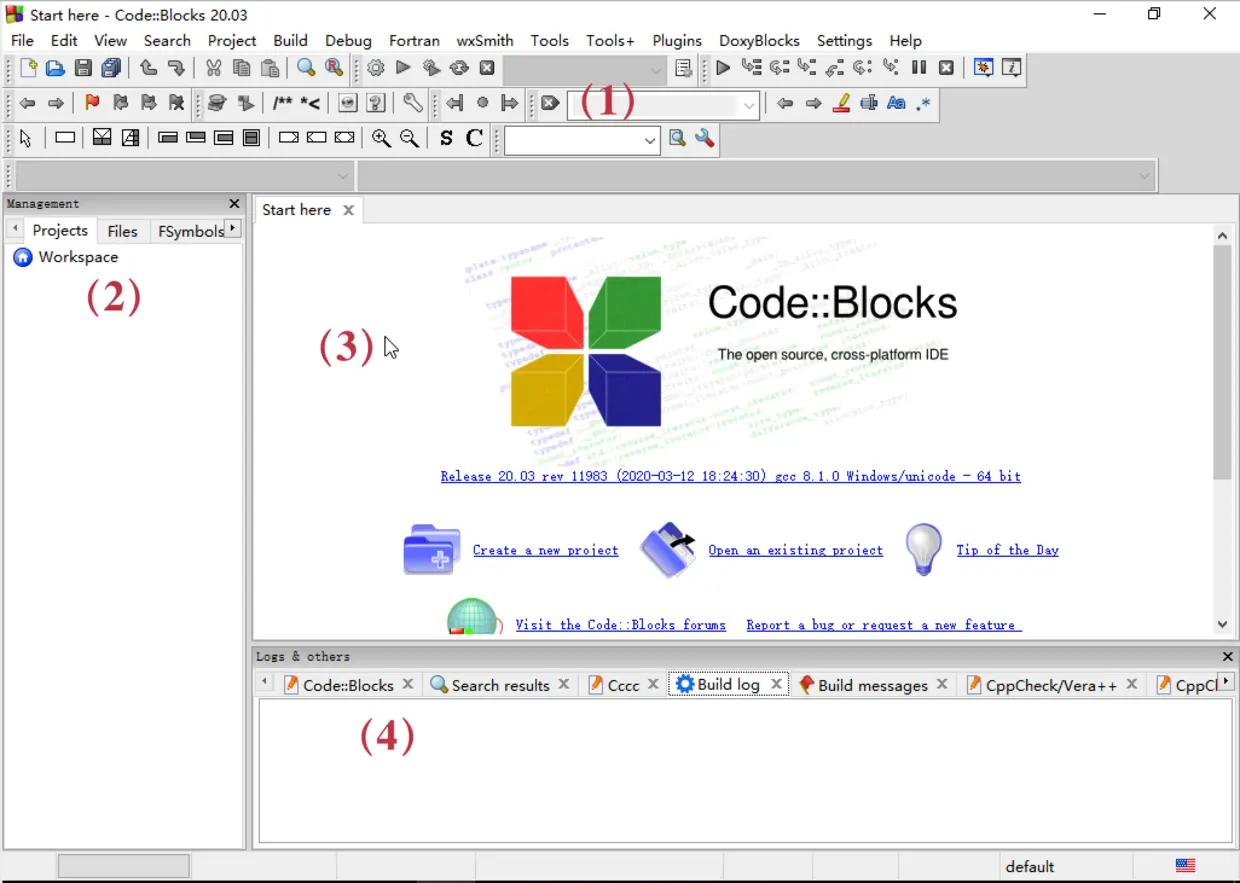Click the Open an existing project link
The image size is (1240, 883).
tap(796, 550)
